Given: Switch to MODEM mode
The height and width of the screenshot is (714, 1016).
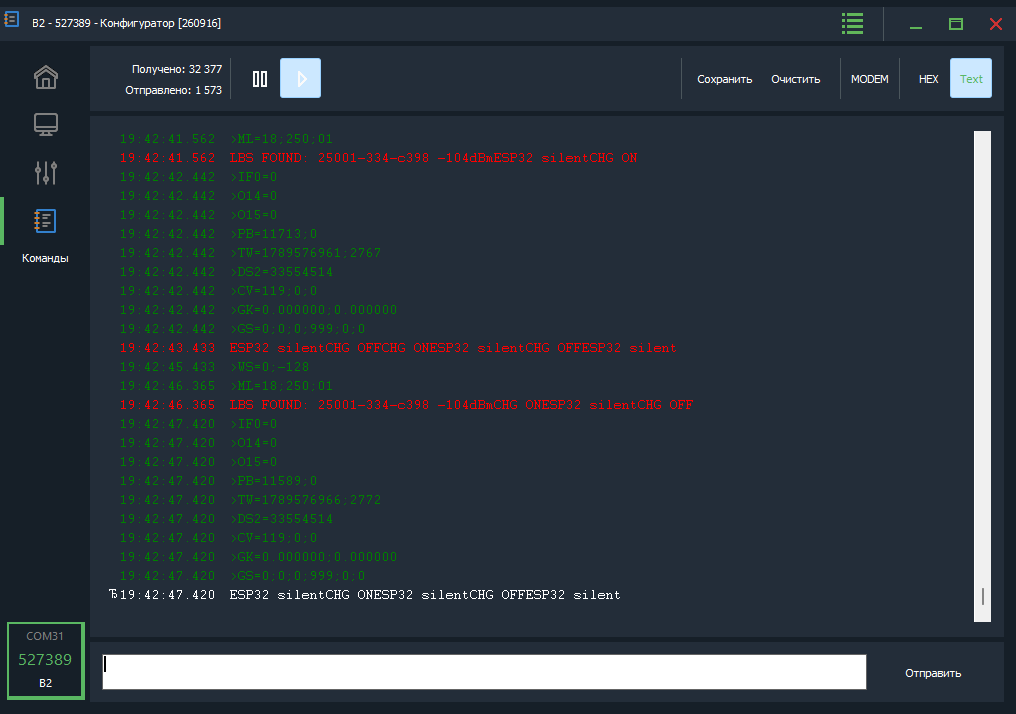Looking at the screenshot, I should tap(870, 79).
